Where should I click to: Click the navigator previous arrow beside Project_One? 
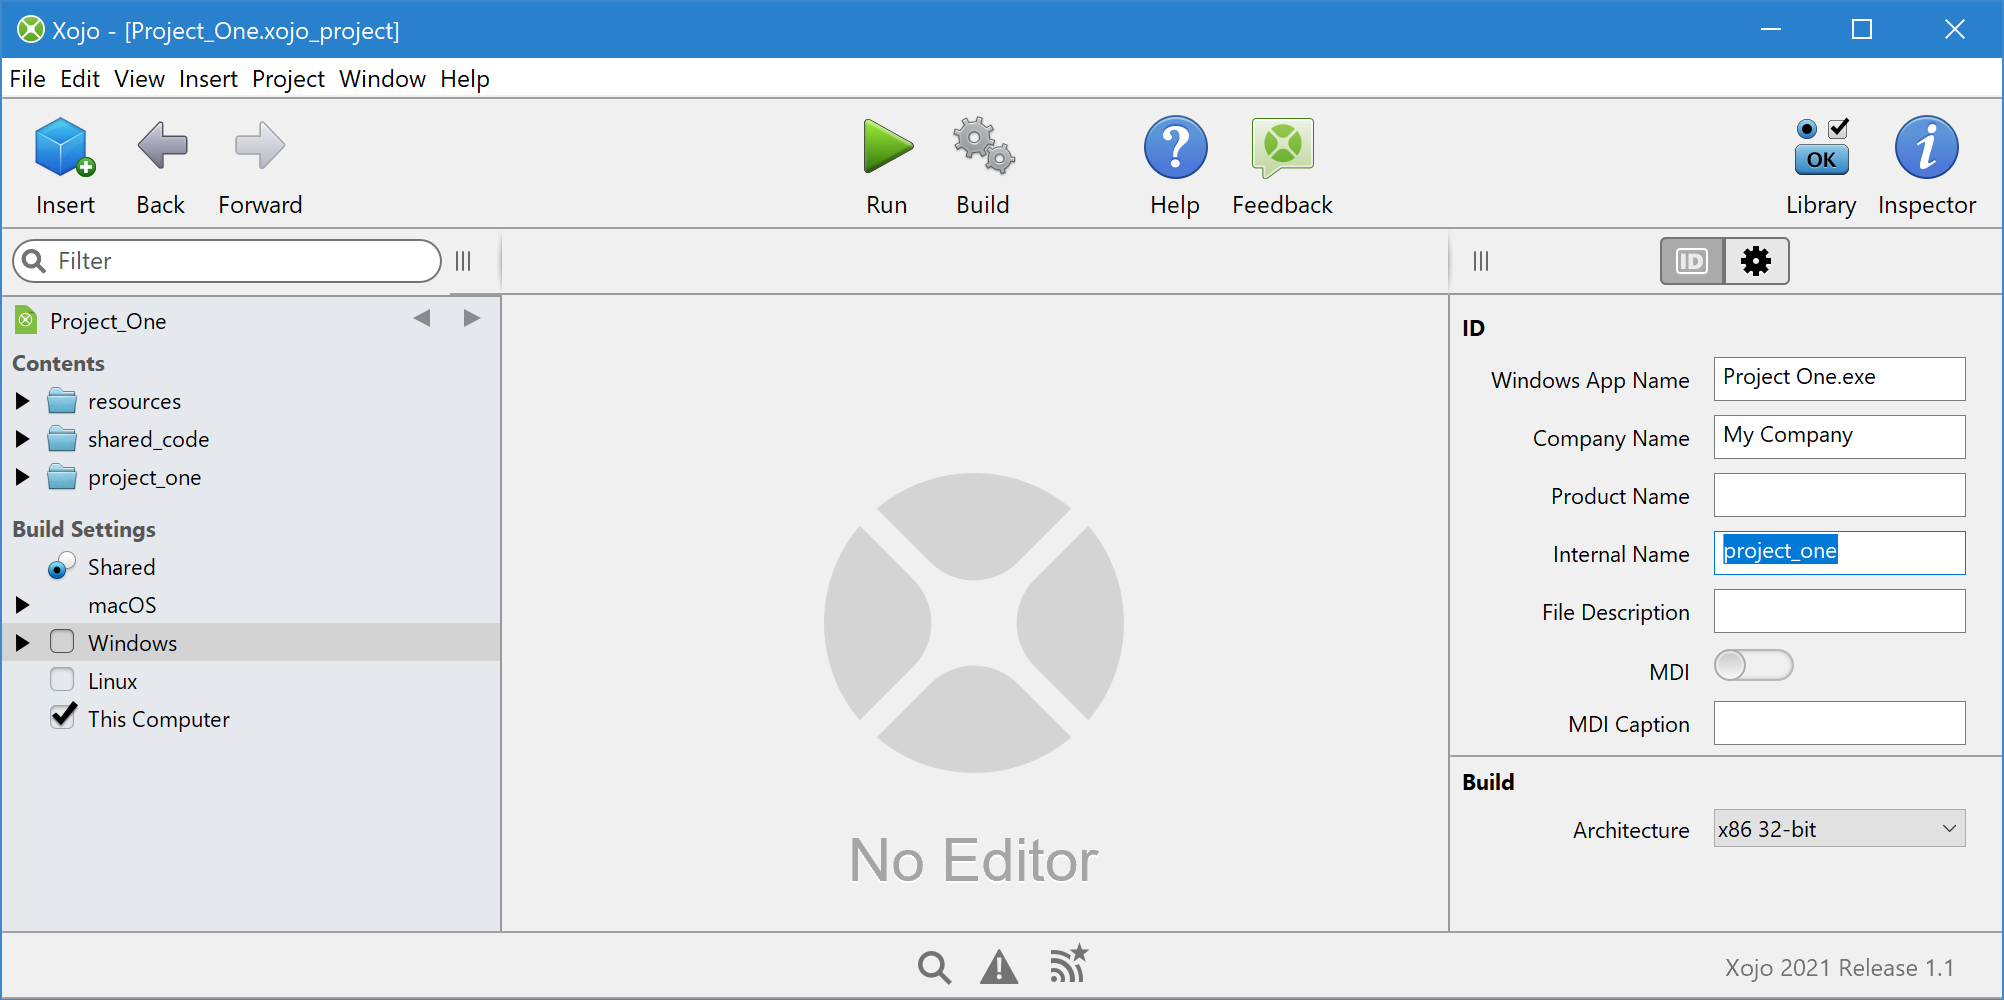point(422,318)
